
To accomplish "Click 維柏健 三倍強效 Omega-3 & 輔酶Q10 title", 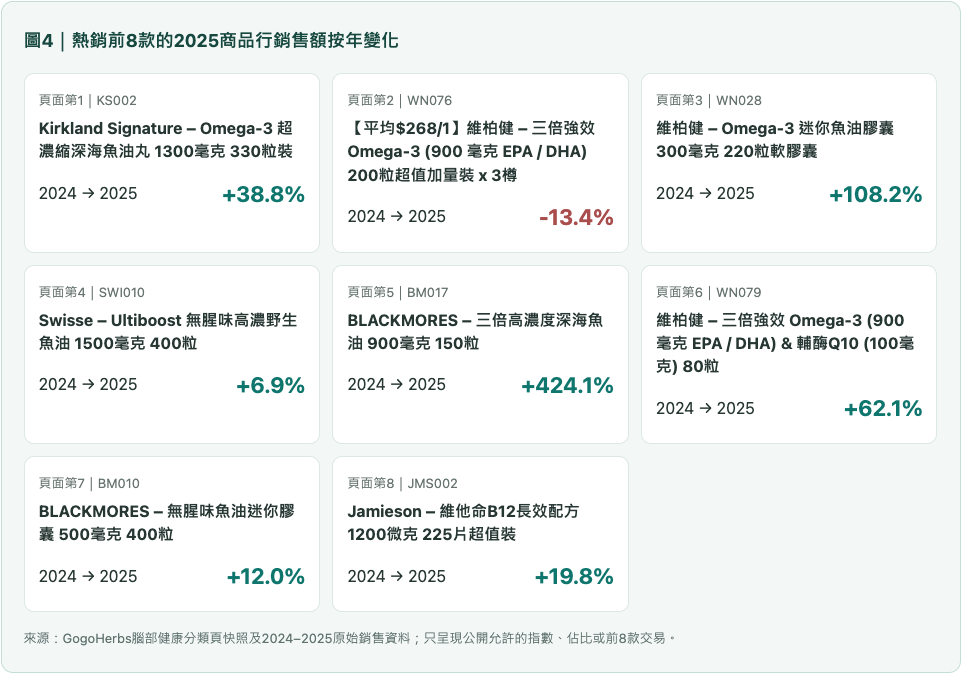I will 785,343.
